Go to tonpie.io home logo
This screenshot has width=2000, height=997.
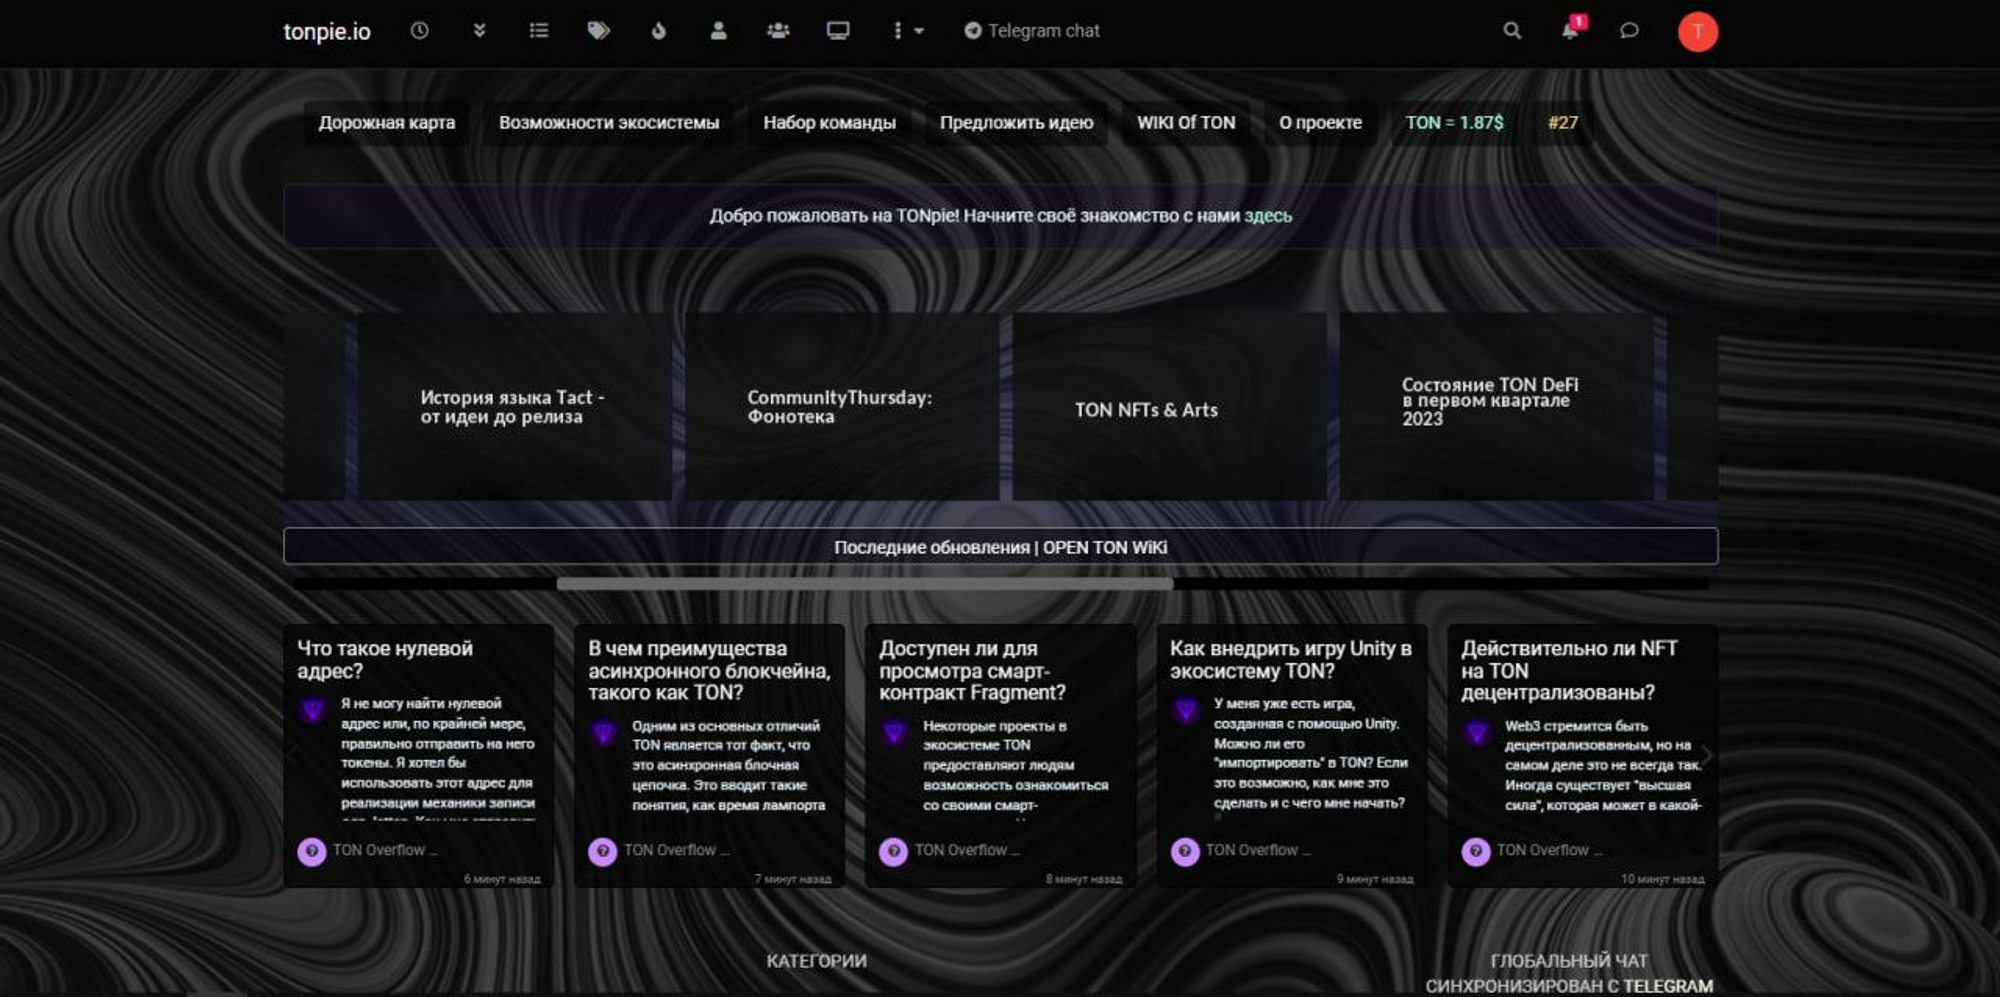tap(327, 31)
